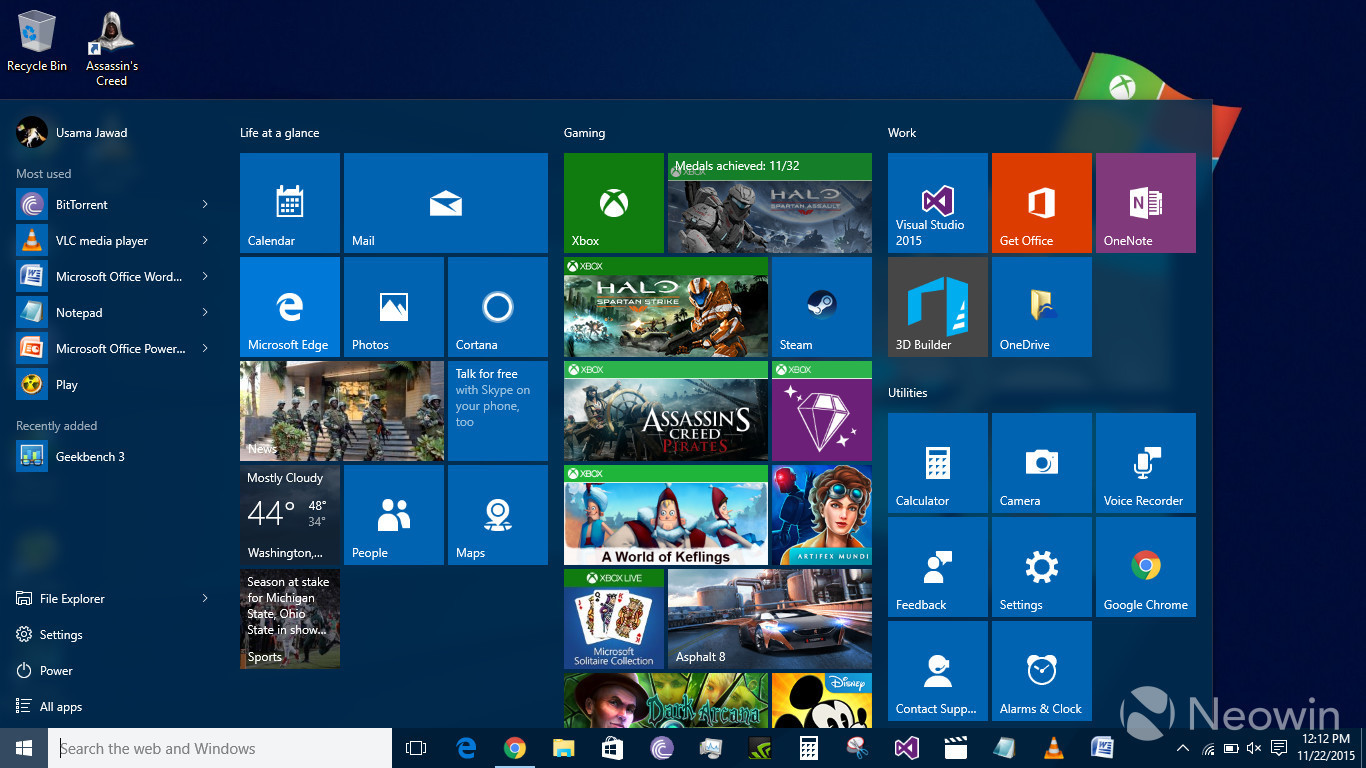Screen dimensions: 1366x768
Task: Expand the BitTorrent jump list arrow
Action: point(205,204)
